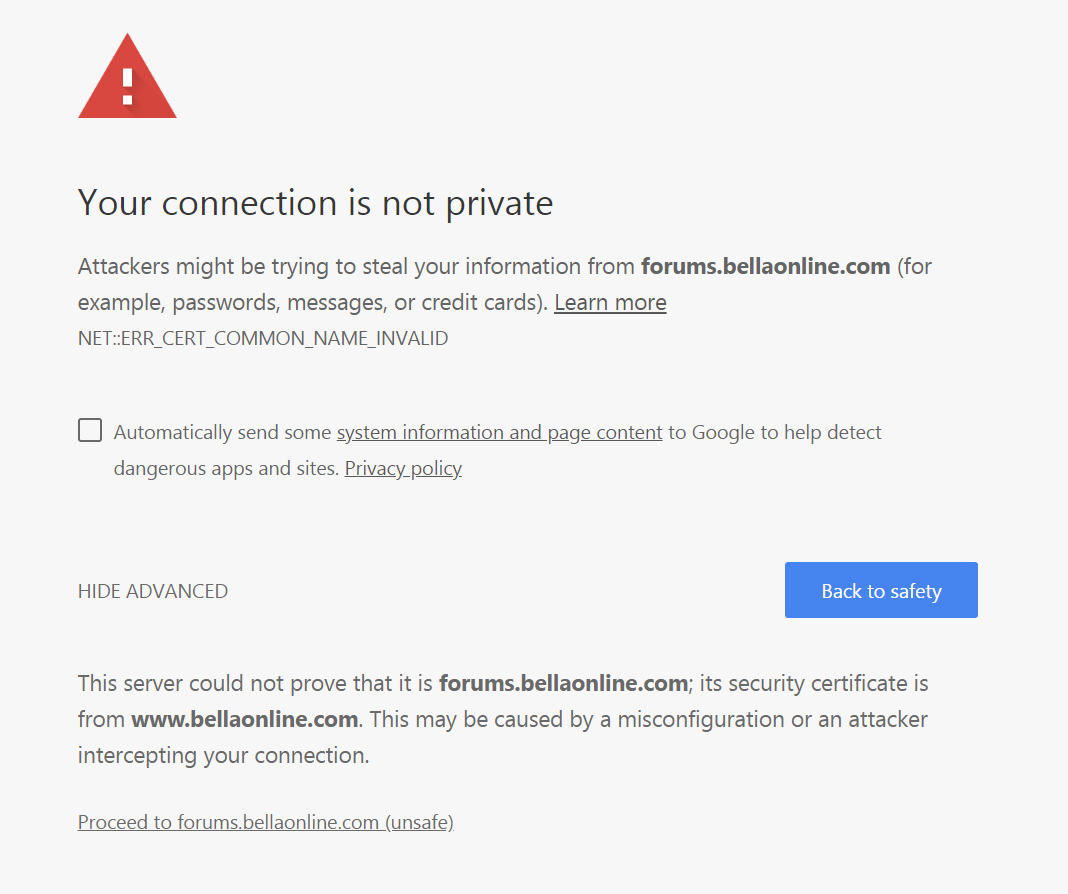This screenshot has width=1068, height=894.
Task: Click the 'Automatically send some' label text
Action: coord(222,433)
